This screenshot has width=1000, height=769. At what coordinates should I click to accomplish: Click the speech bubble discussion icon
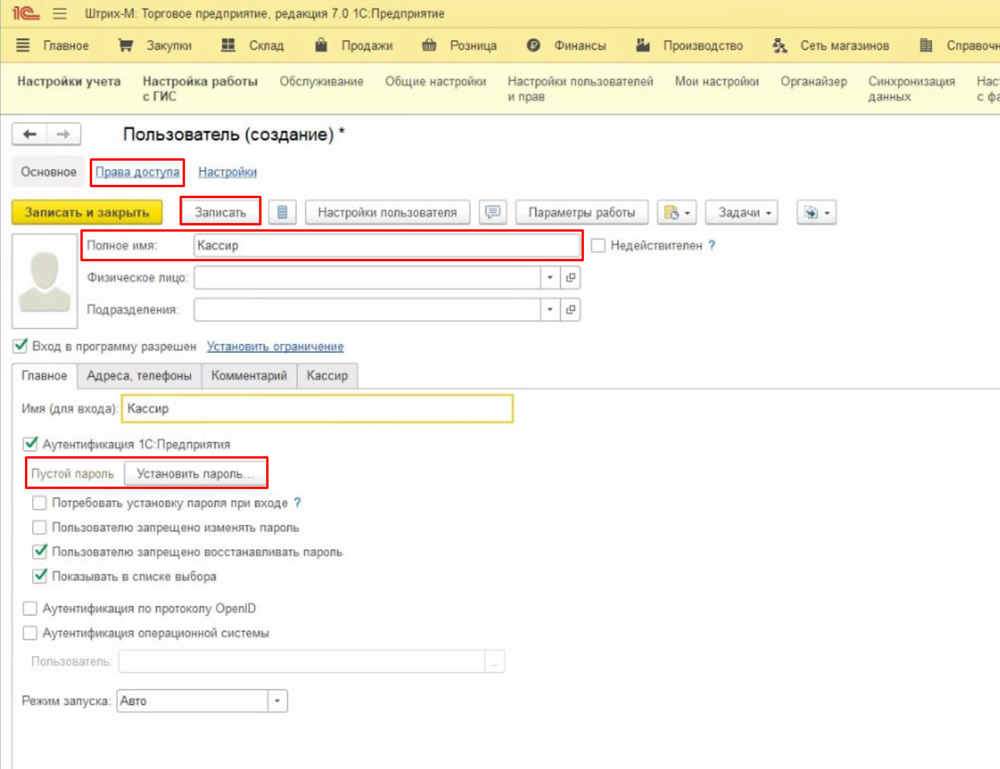[x=492, y=212]
